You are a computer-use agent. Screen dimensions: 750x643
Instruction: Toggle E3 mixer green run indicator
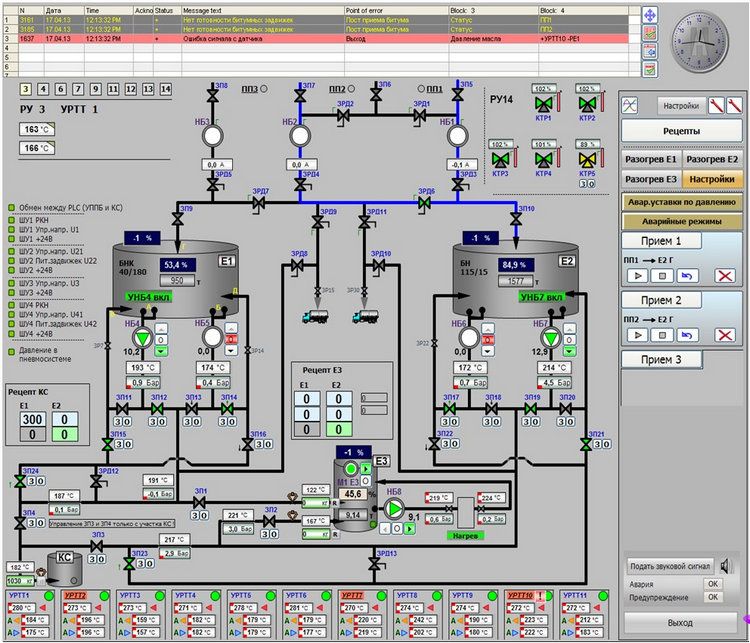tap(352, 468)
